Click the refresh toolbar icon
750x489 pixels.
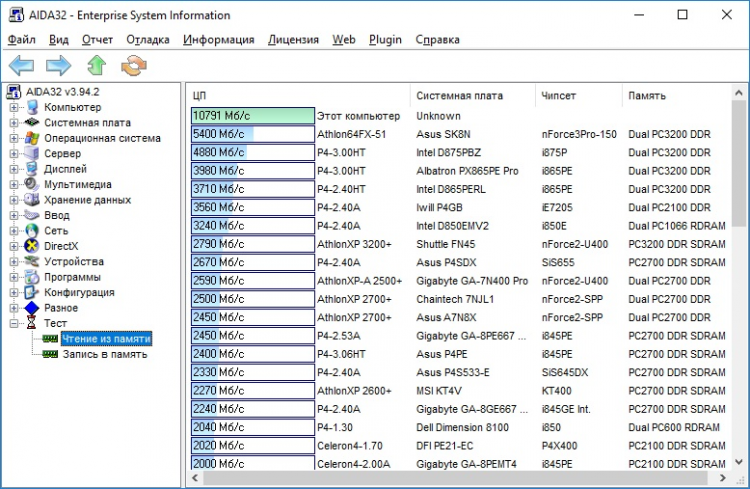click(132, 66)
